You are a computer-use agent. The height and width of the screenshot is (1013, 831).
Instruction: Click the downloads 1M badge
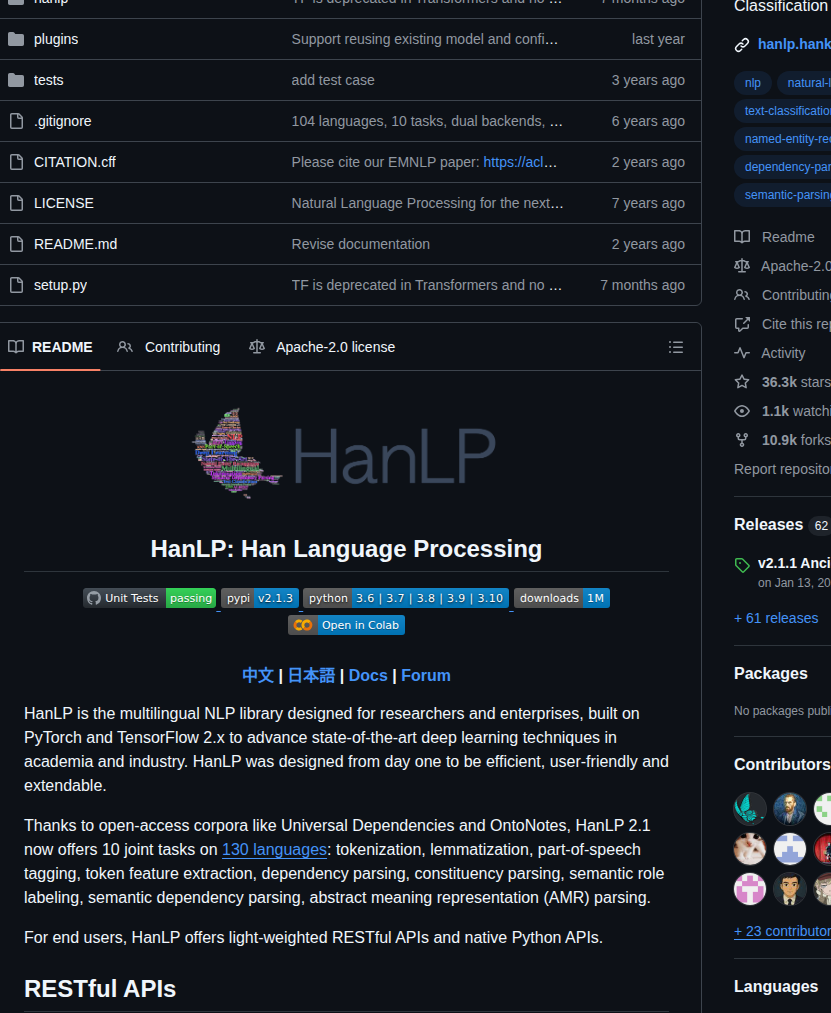(562, 598)
